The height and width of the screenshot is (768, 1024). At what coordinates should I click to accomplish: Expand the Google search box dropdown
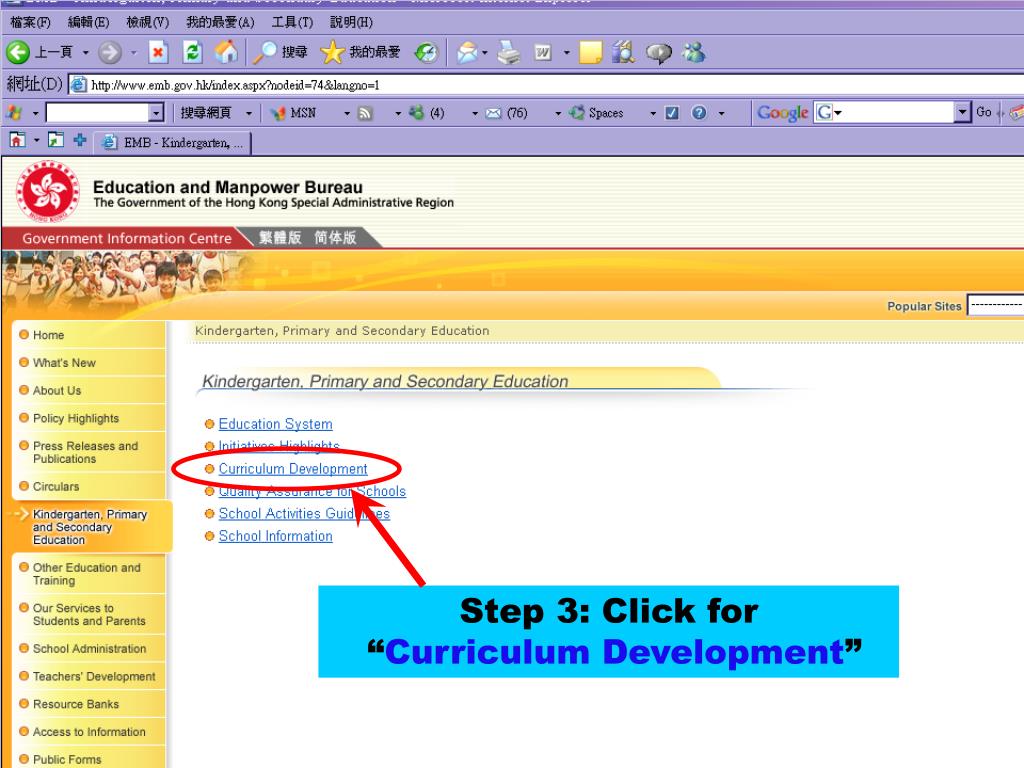click(962, 112)
